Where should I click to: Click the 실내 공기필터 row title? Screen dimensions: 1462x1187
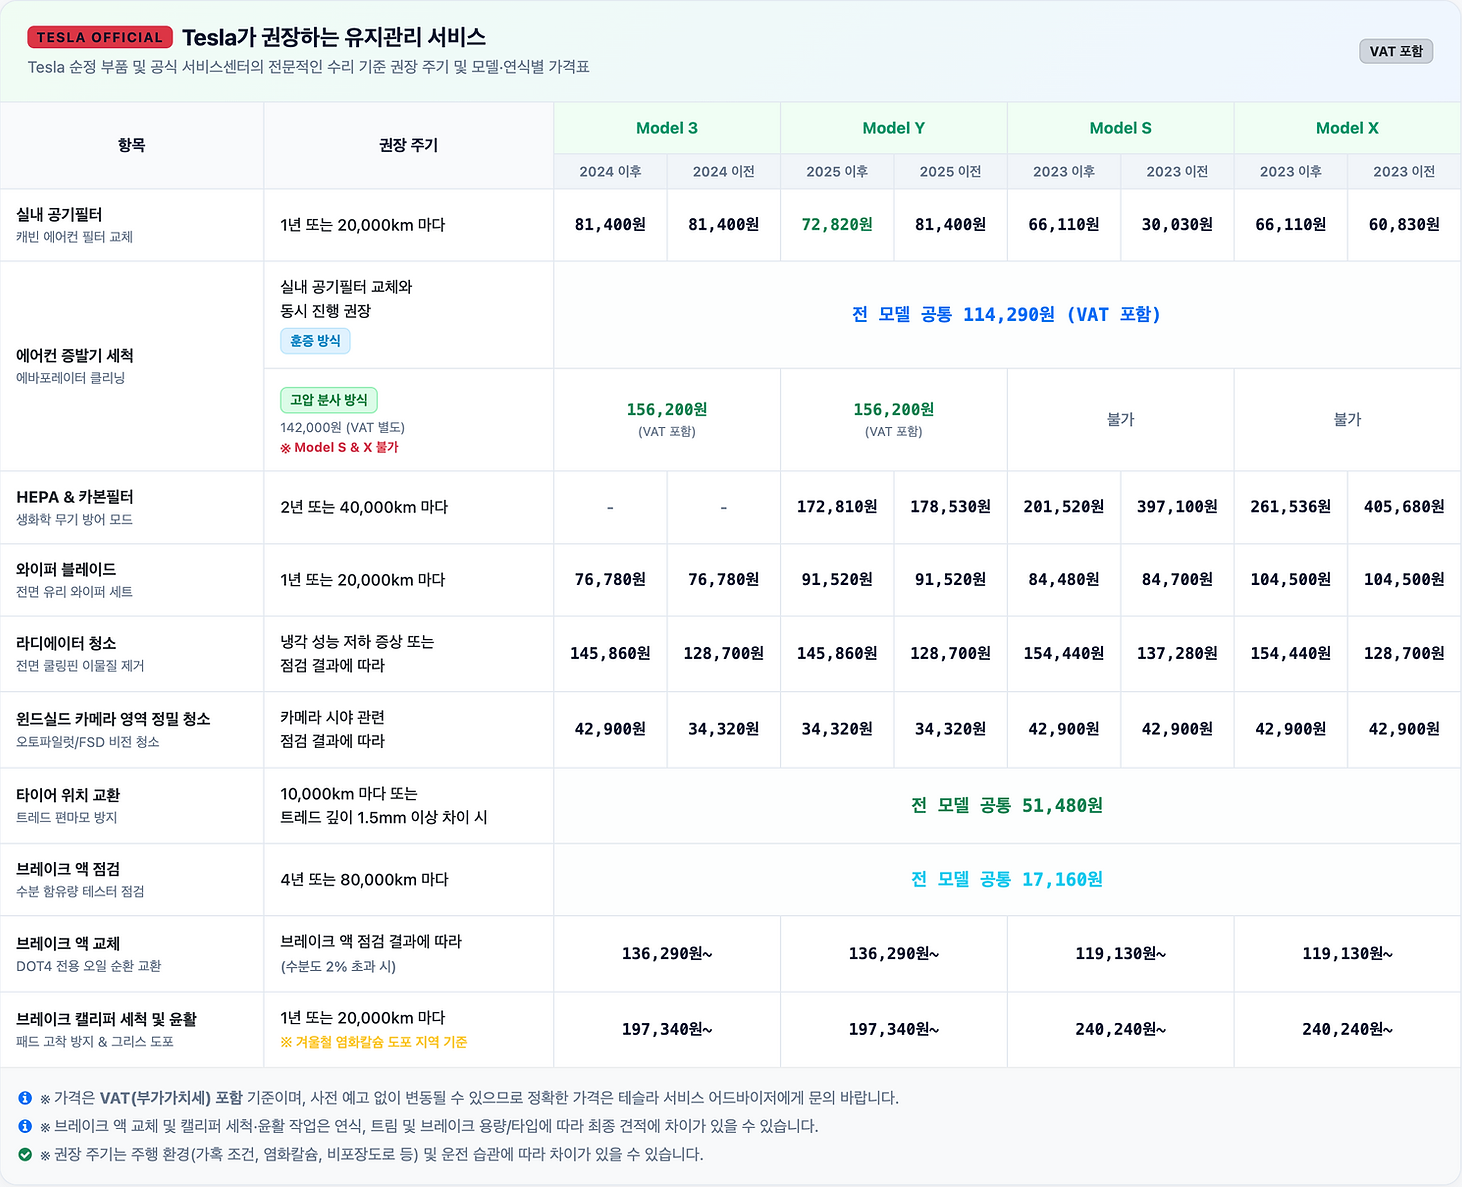coord(59,215)
